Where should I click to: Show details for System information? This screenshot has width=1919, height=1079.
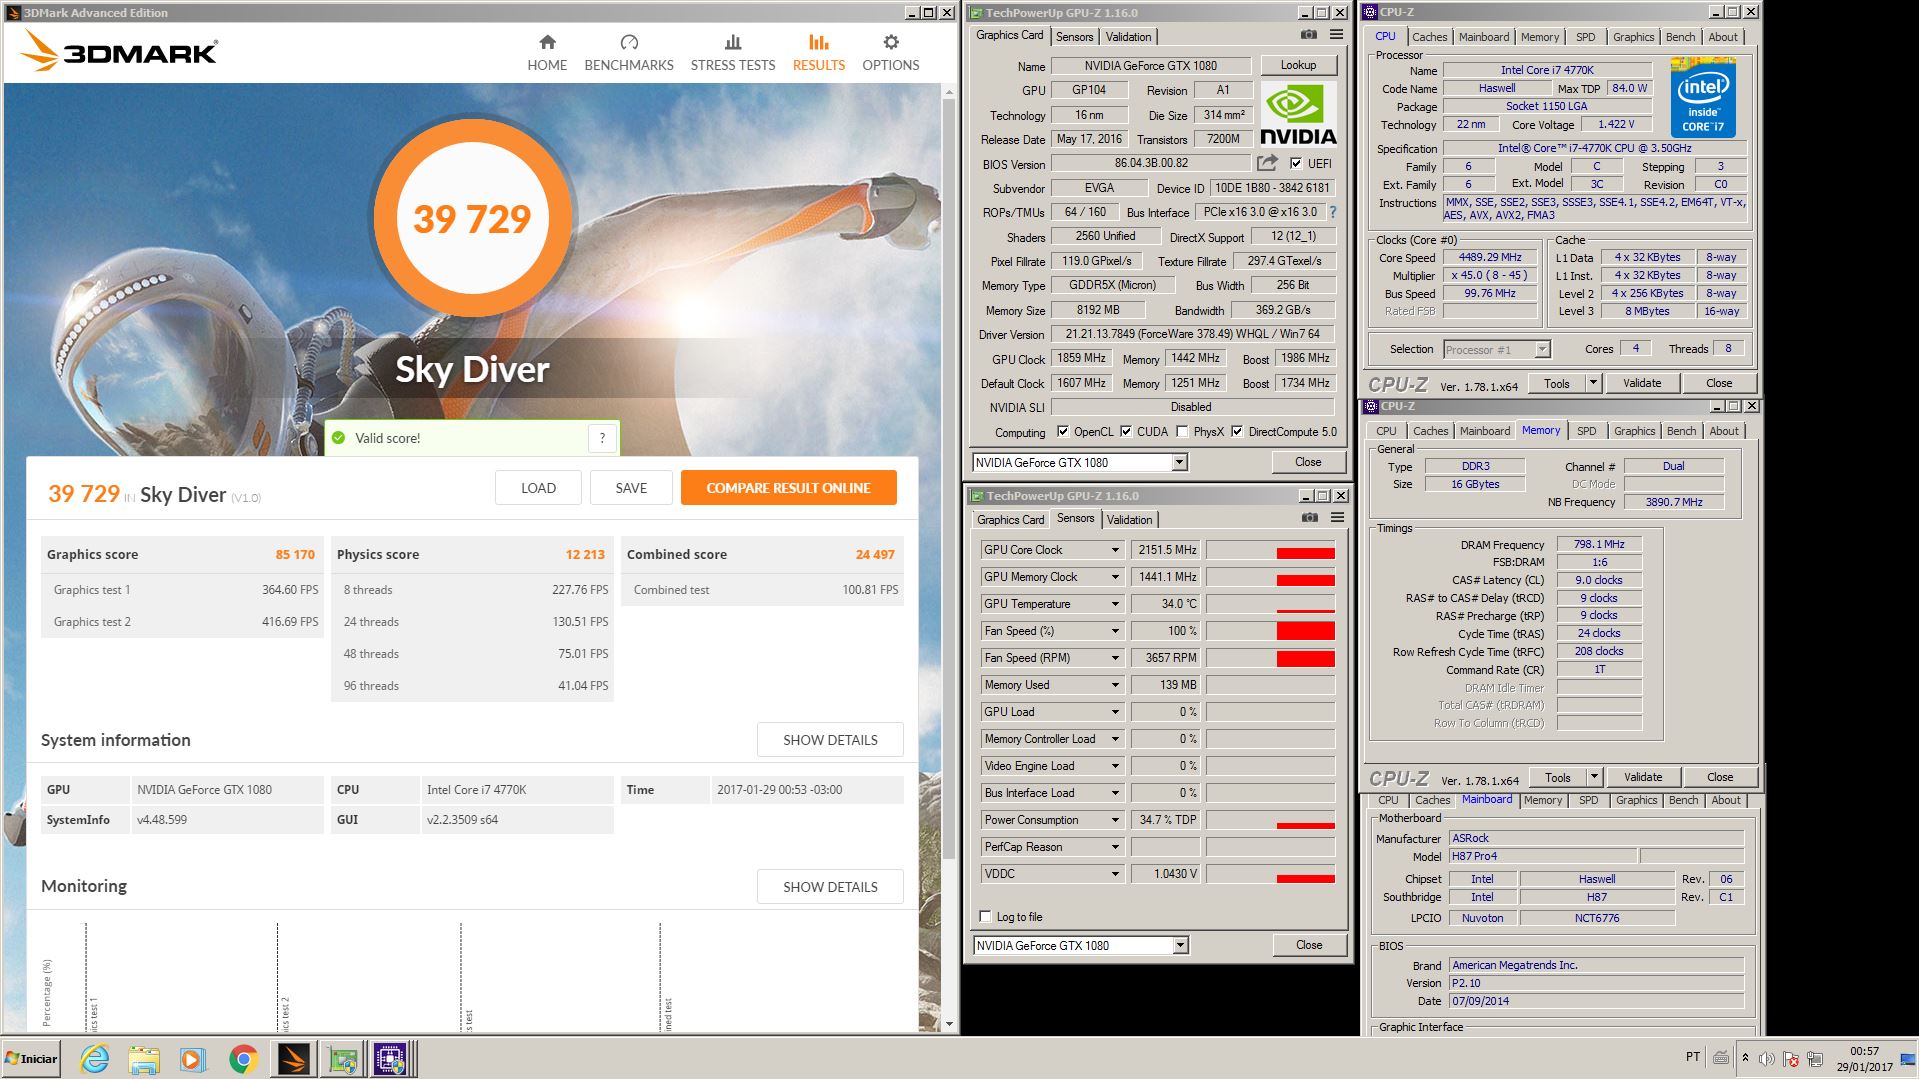click(830, 740)
